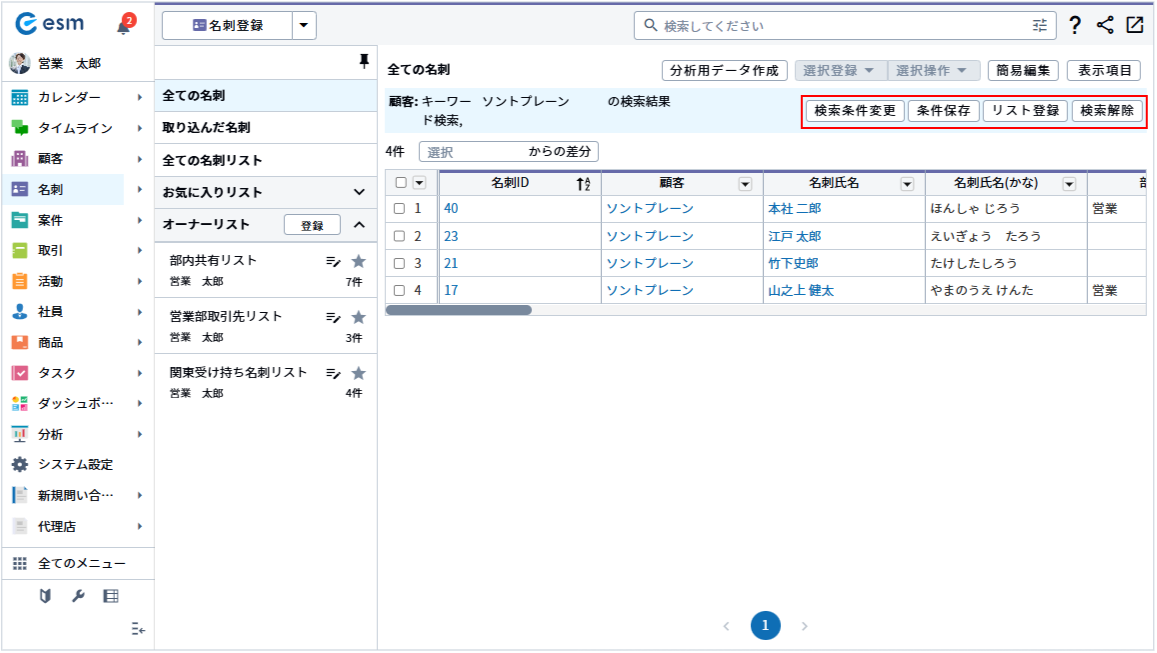This screenshot has height=653, width=1157.
Task: Click the pin icon above list panel
Action: coord(364,62)
